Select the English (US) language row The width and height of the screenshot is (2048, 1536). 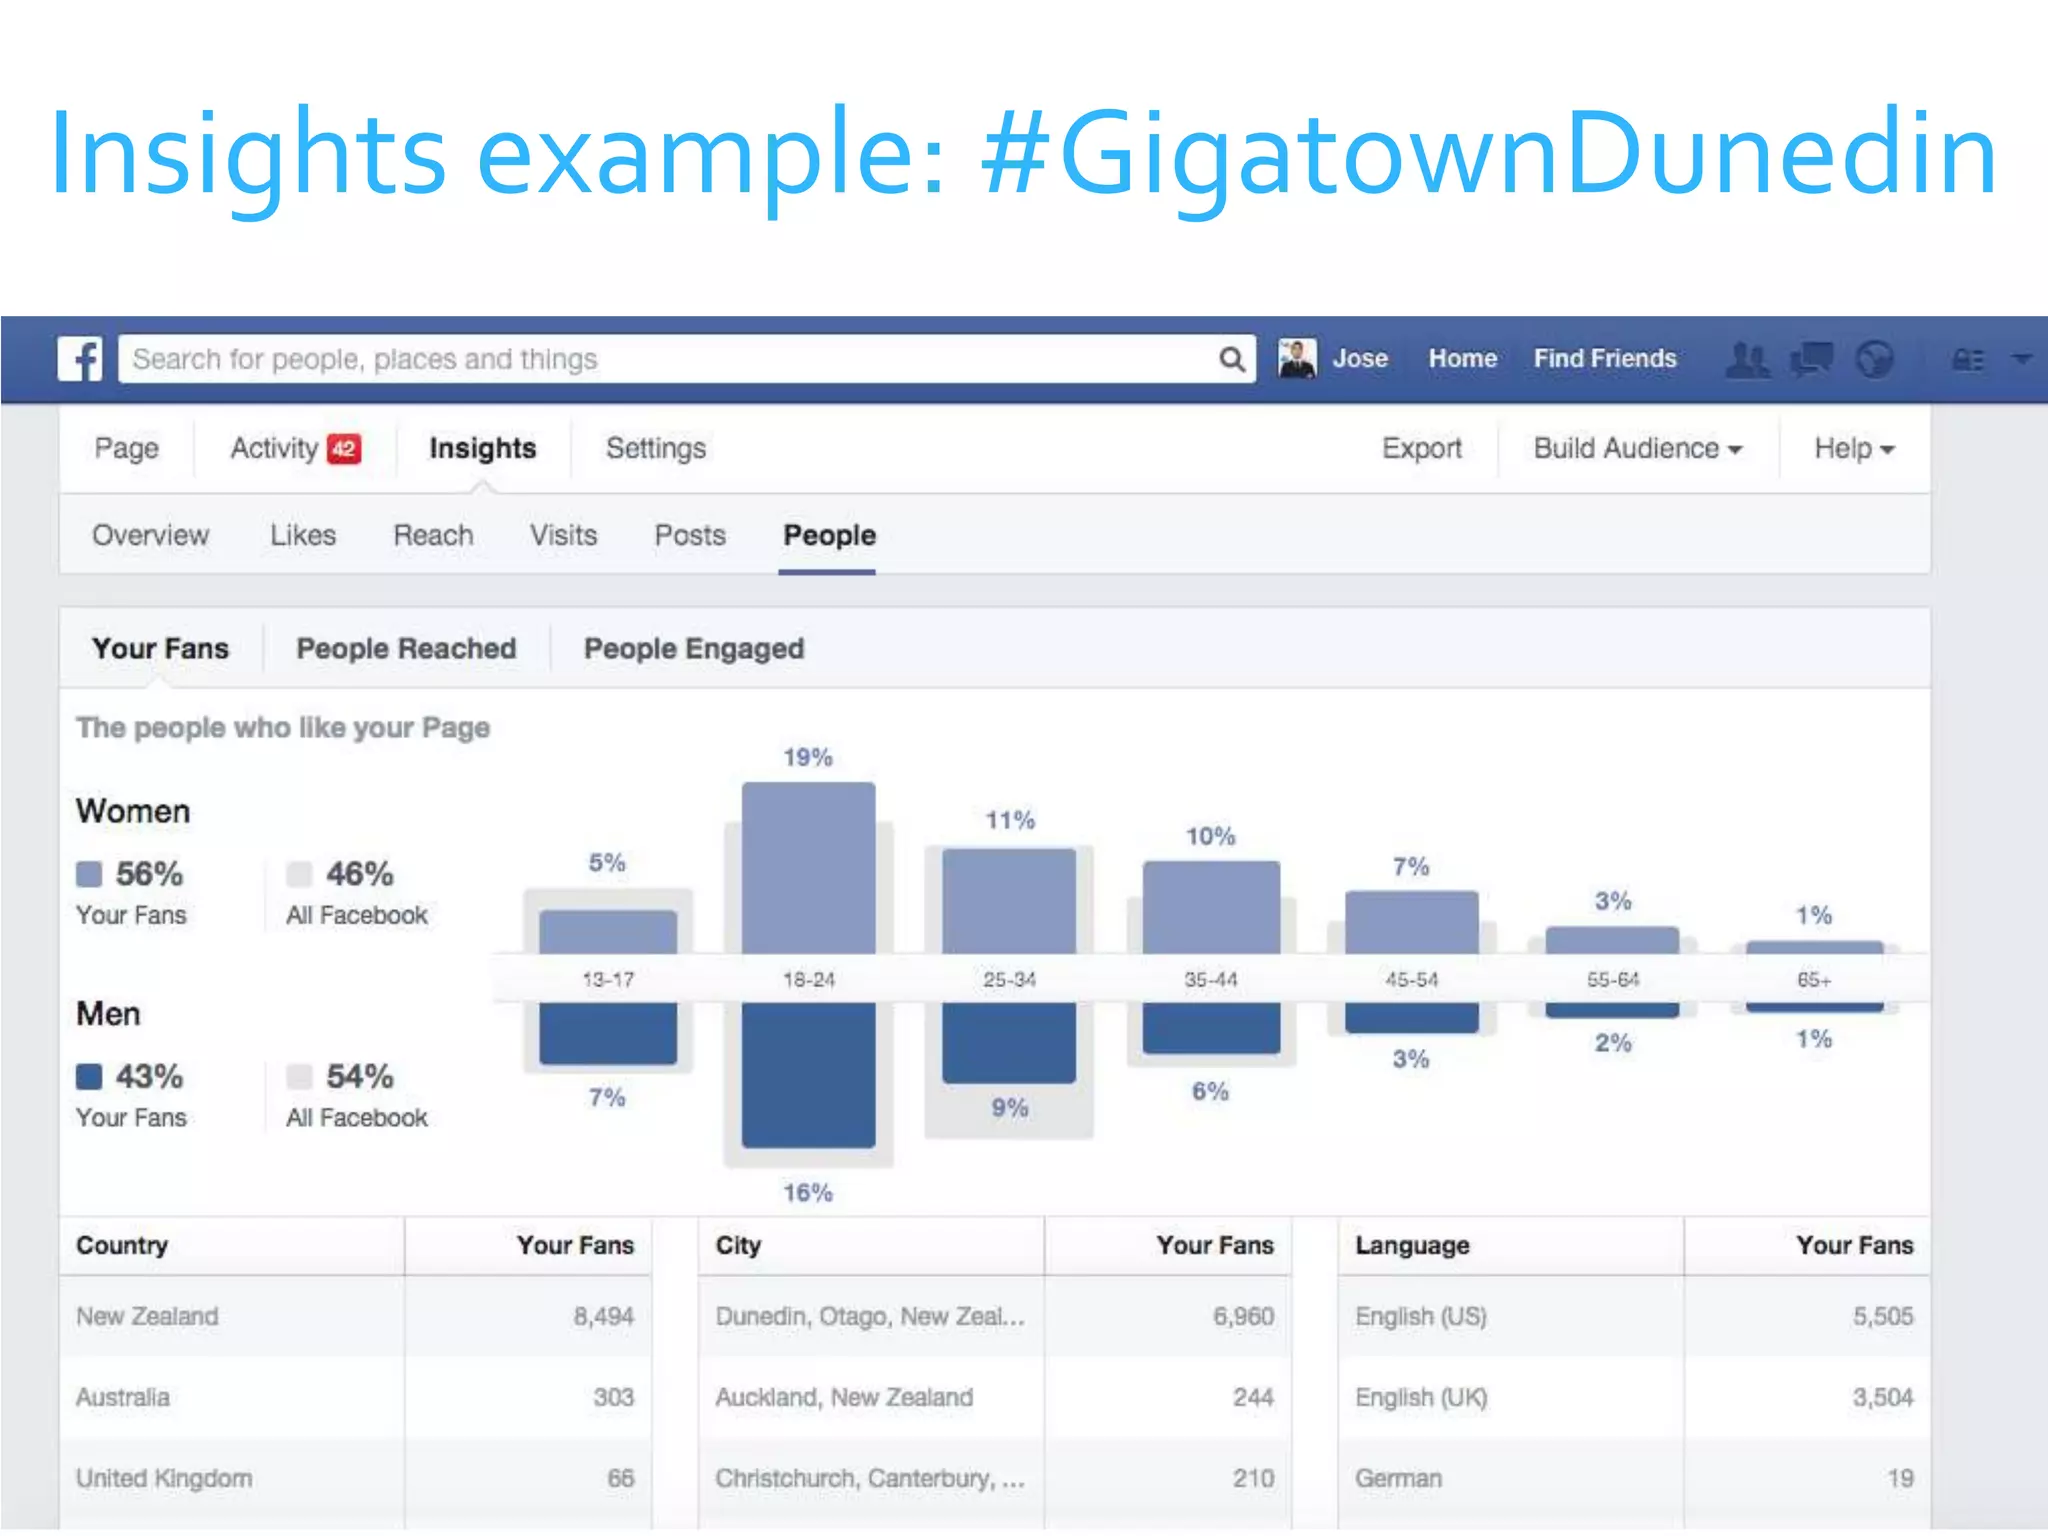pos(1634,1316)
